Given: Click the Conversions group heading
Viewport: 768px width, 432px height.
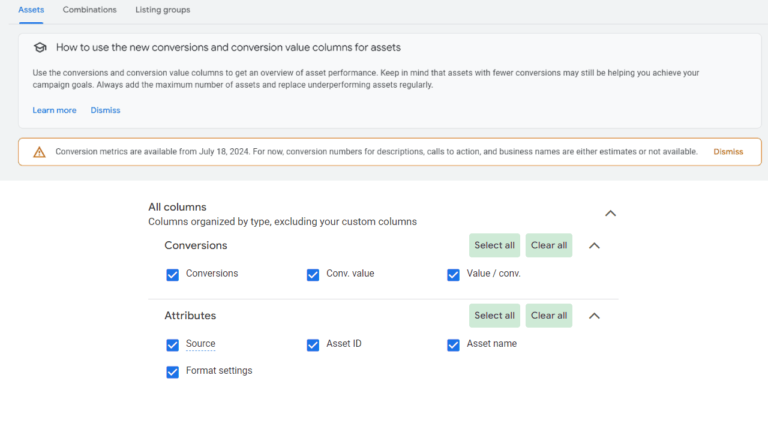Looking at the screenshot, I should [x=195, y=245].
